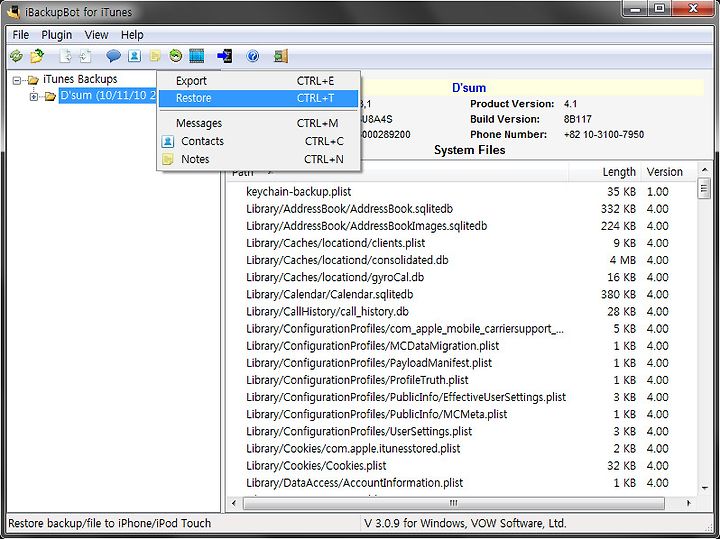
Task: Select Library/AddressBook/AddressBook.sqlitedb row
Action: pos(462,209)
